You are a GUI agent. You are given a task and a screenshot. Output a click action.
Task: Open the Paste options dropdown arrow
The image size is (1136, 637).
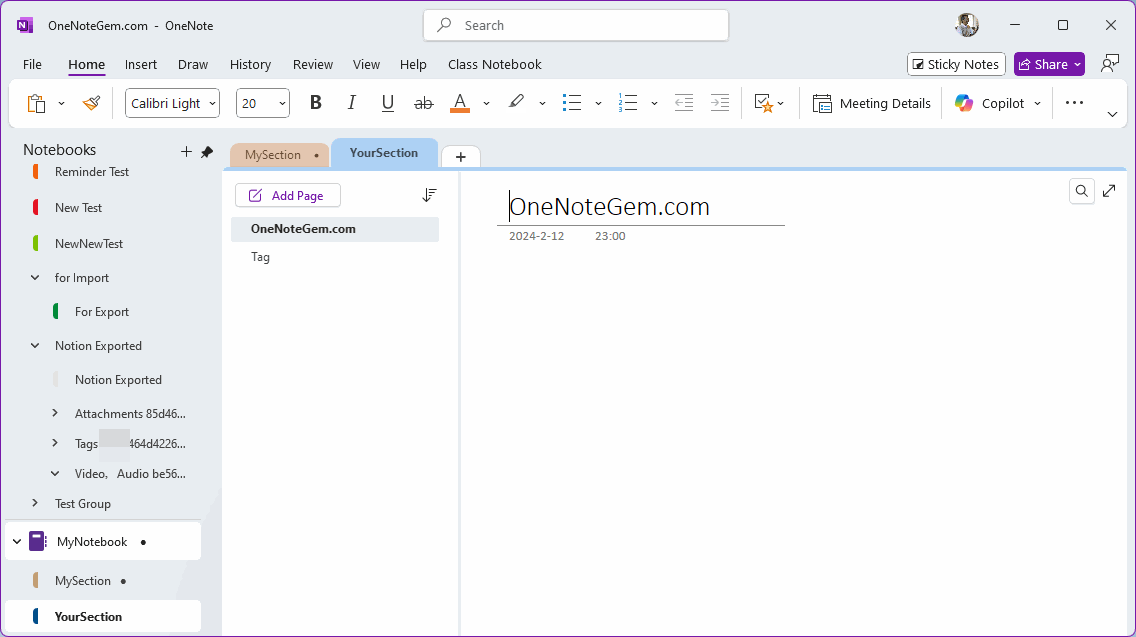(62, 104)
